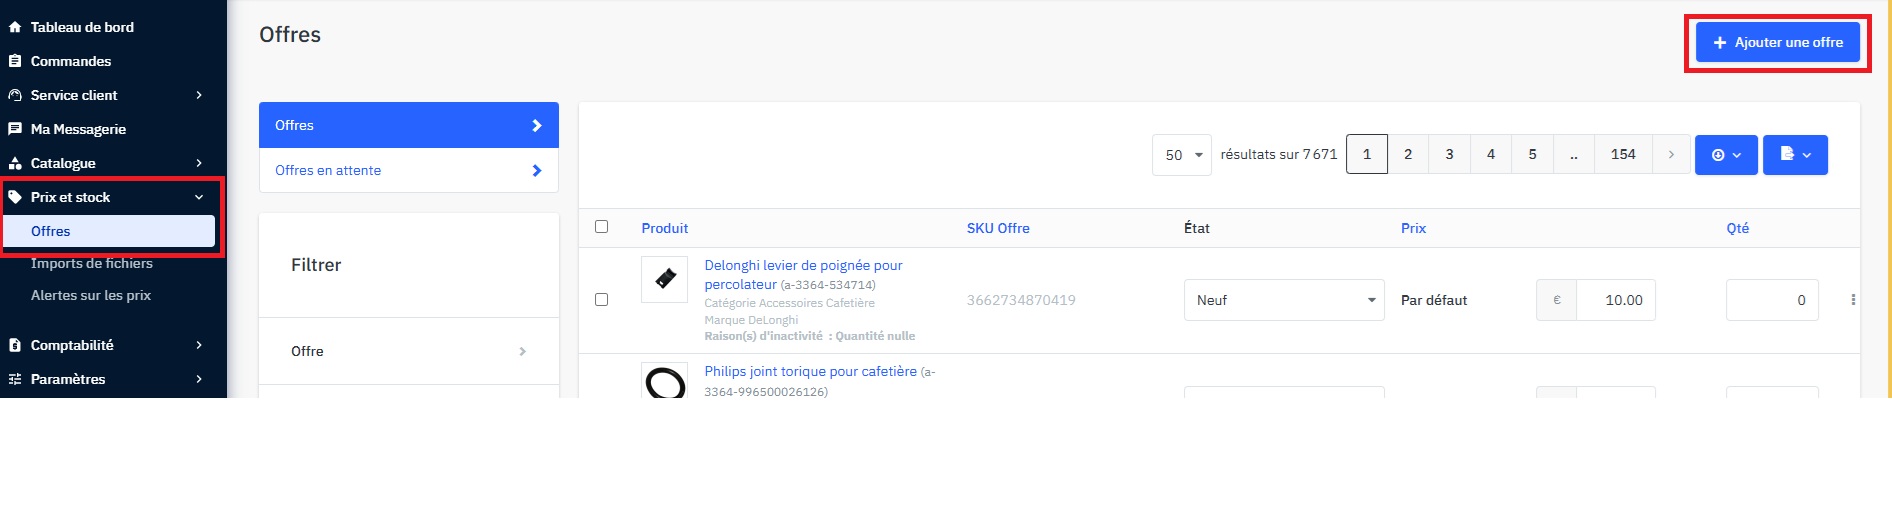The height and width of the screenshot is (513, 1892).
Task: Switch to Offres en attente tab
Action: coord(408,170)
